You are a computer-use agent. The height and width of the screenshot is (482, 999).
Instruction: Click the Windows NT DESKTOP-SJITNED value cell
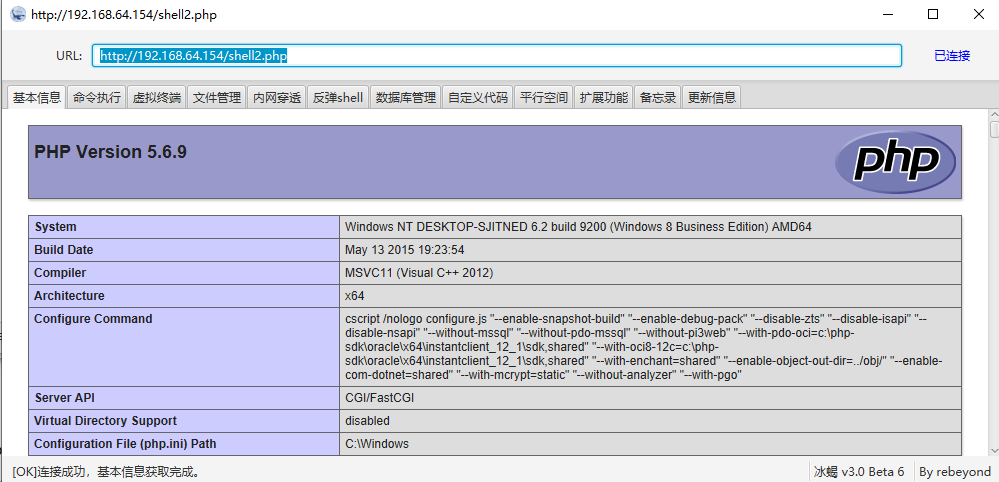(x=650, y=227)
